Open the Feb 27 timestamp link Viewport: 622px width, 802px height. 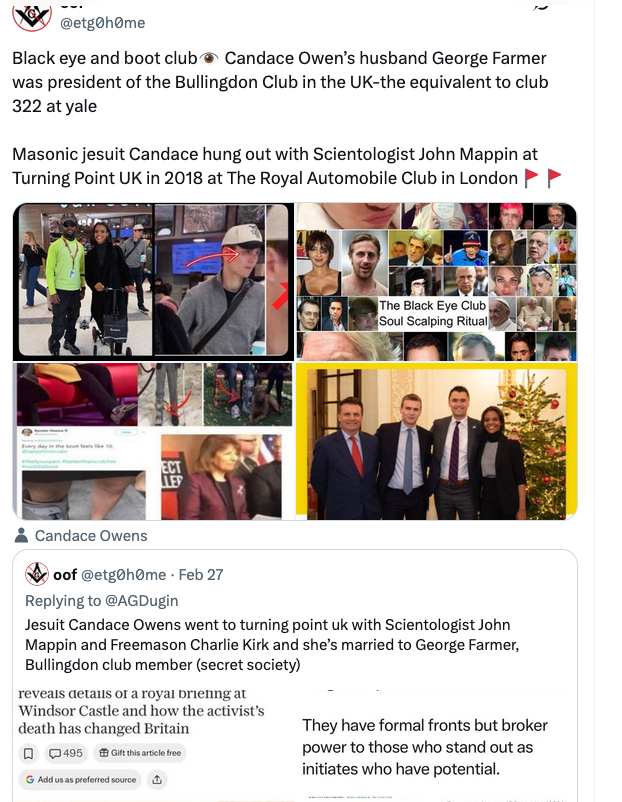pos(201,575)
